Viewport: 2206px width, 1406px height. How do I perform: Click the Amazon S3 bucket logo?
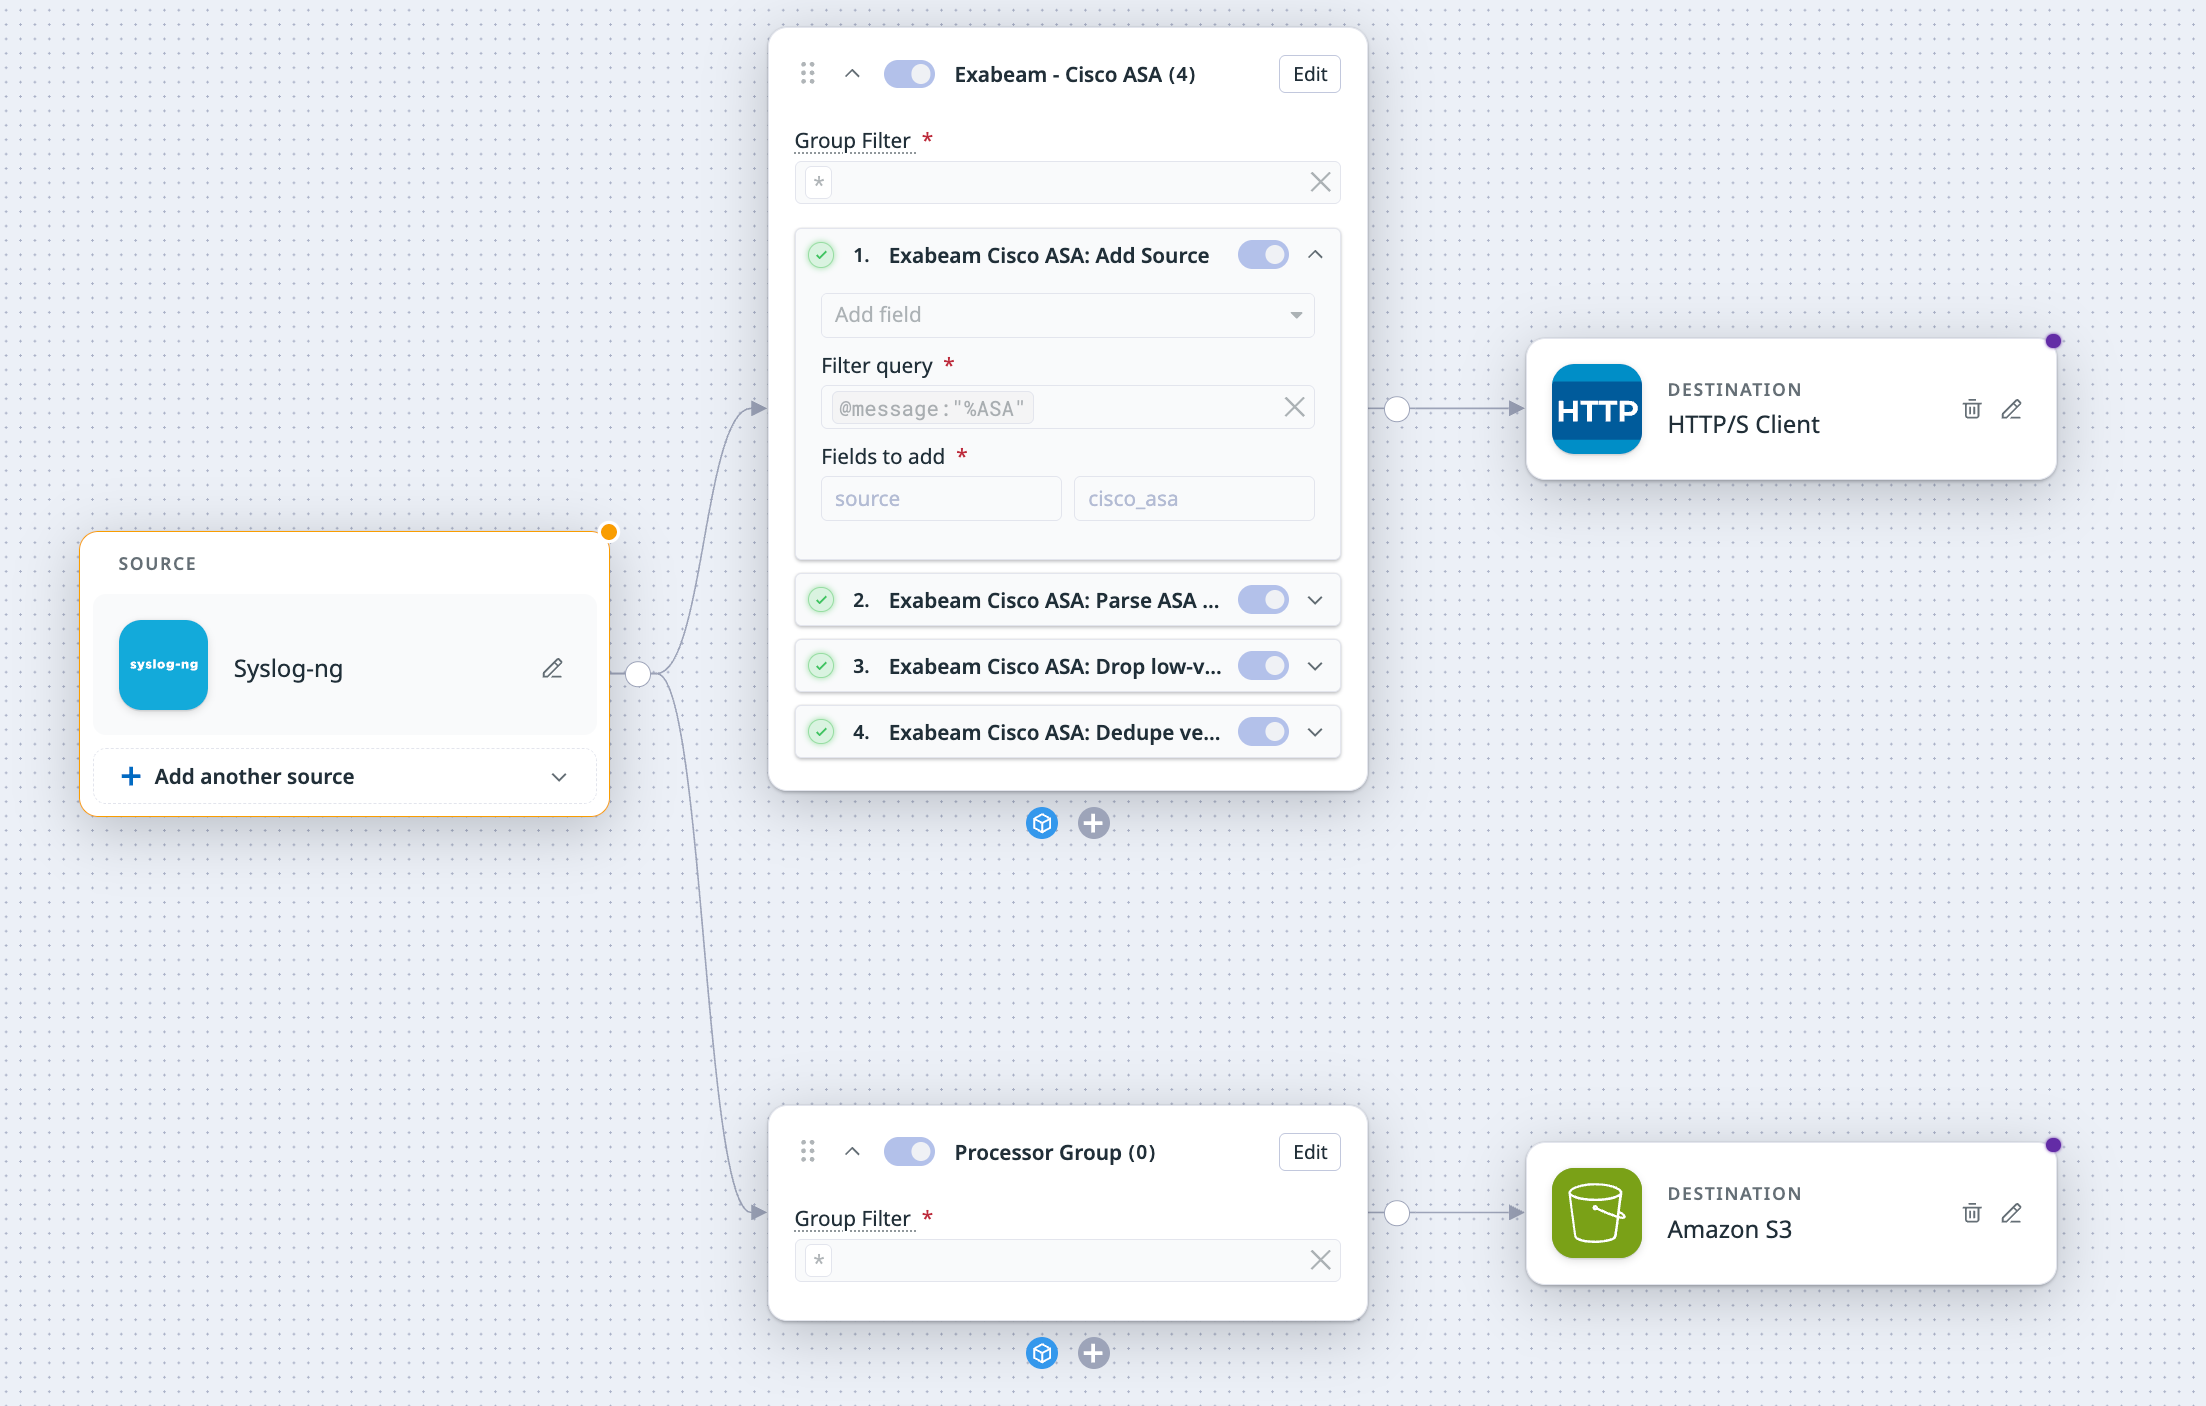[x=1596, y=1213]
